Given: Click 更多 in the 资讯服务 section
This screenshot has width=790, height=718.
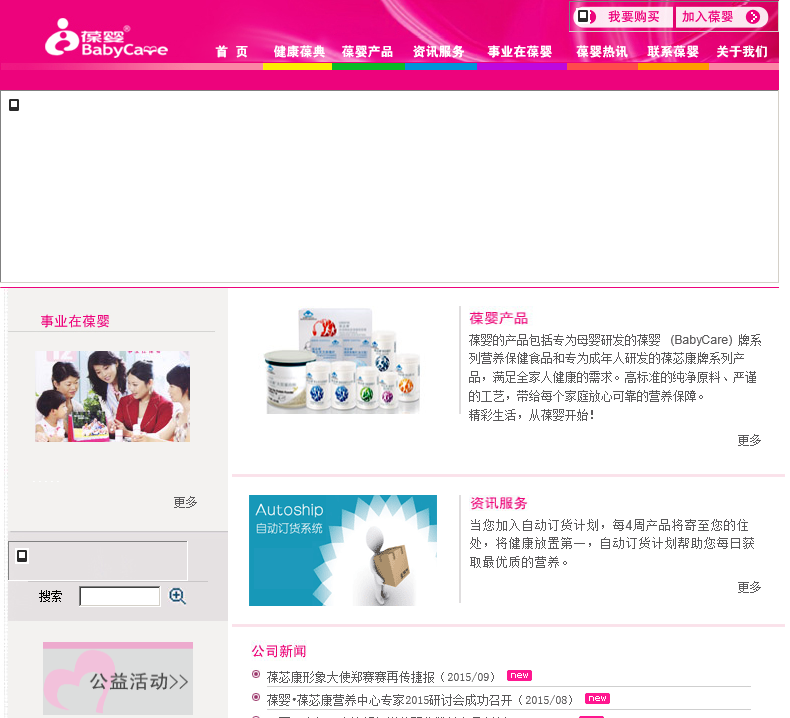Looking at the screenshot, I should tap(749, 587).
